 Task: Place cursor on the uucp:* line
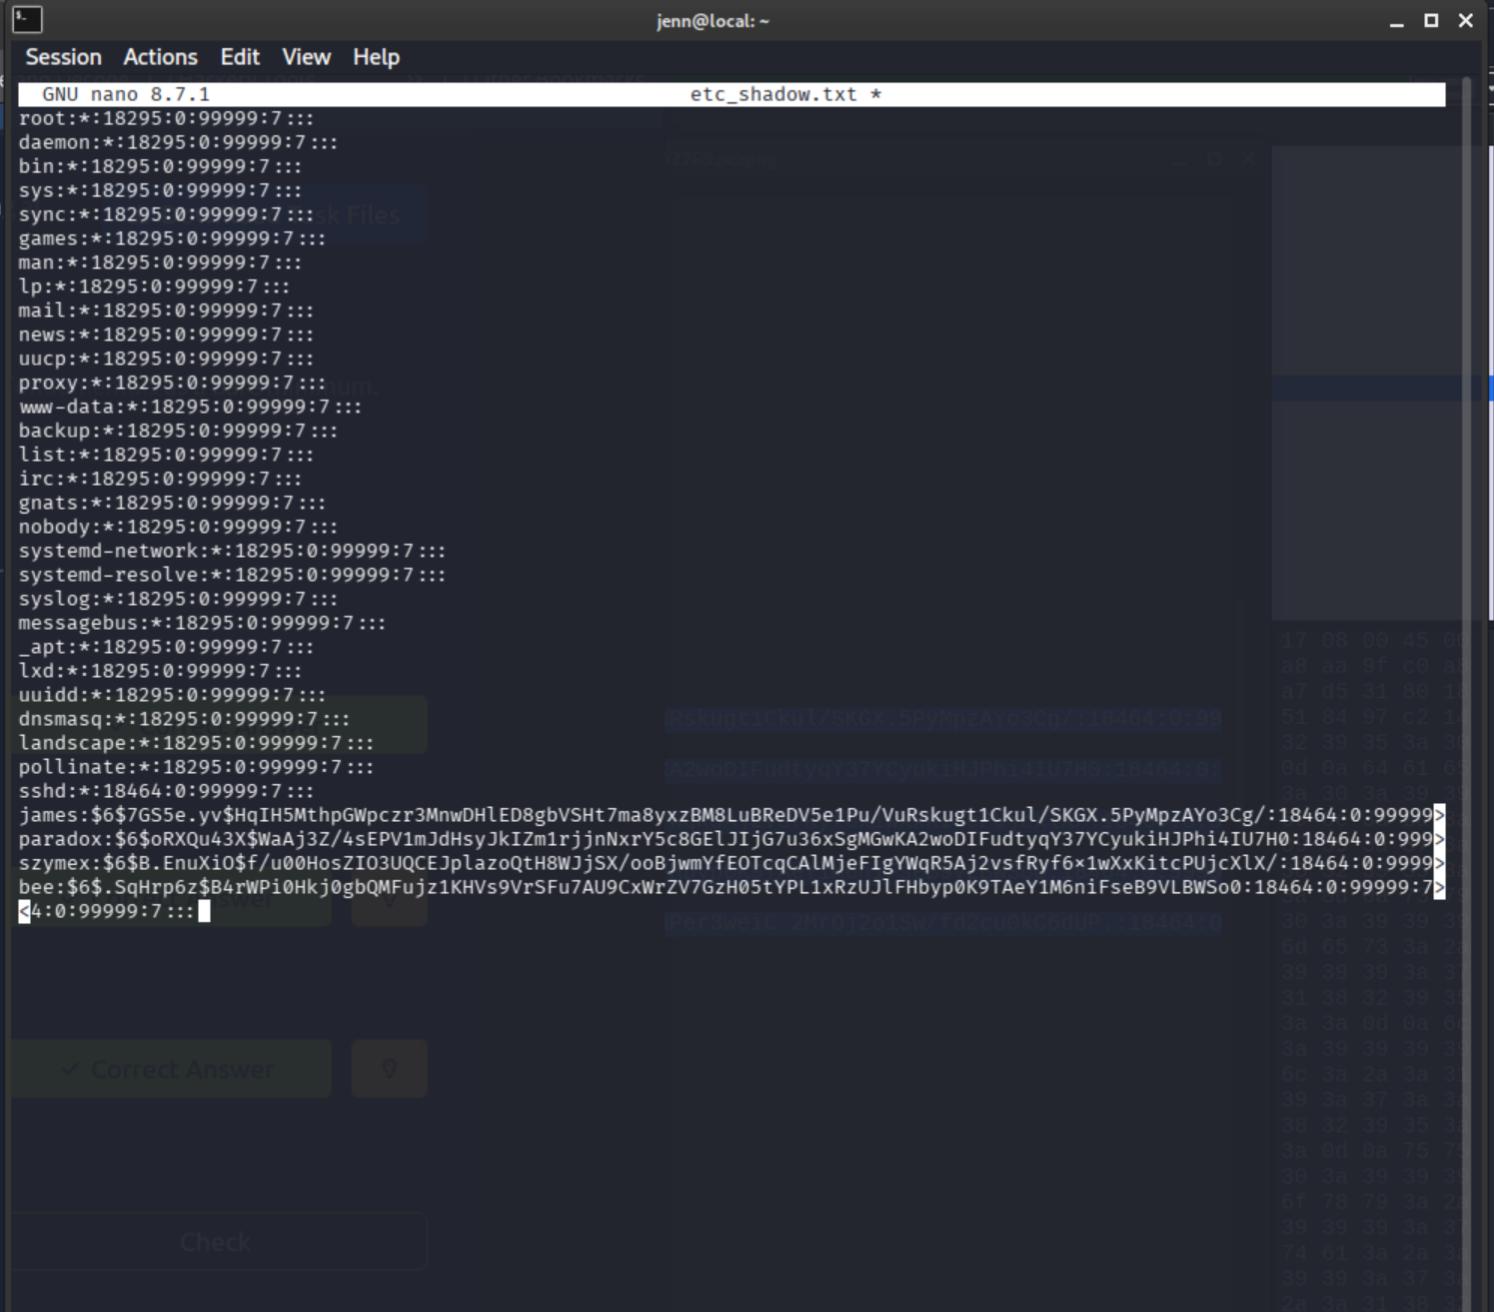[x=166, y=358]
